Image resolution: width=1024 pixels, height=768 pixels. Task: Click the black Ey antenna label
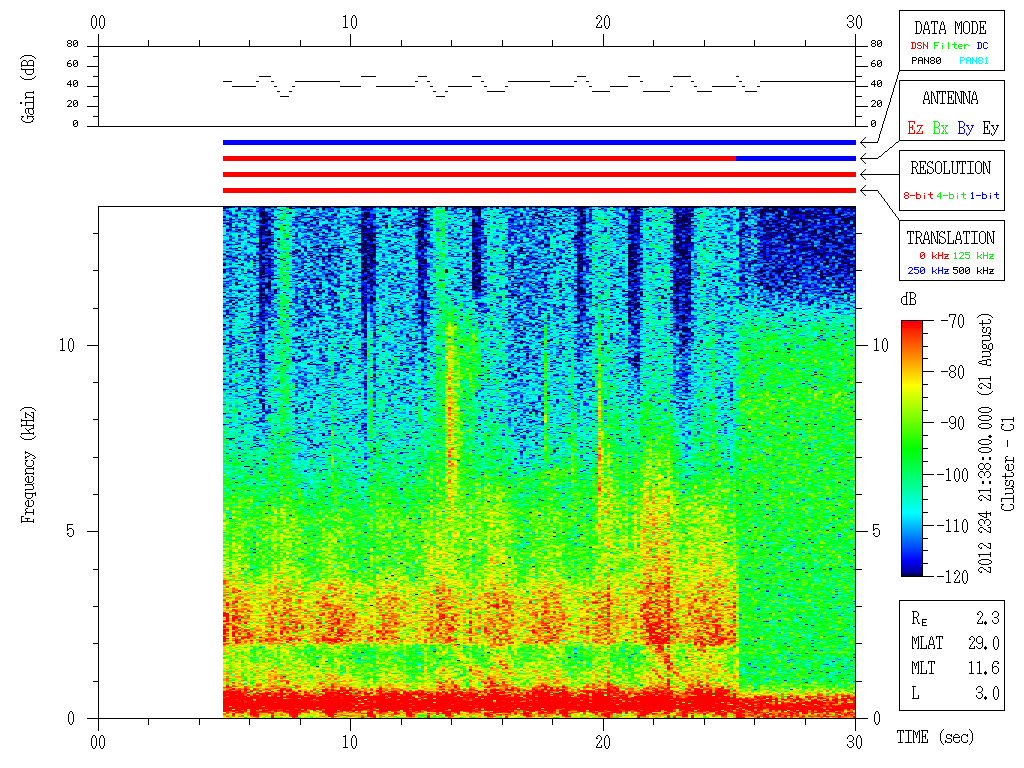pyautogui.click(x=991, y=128)
